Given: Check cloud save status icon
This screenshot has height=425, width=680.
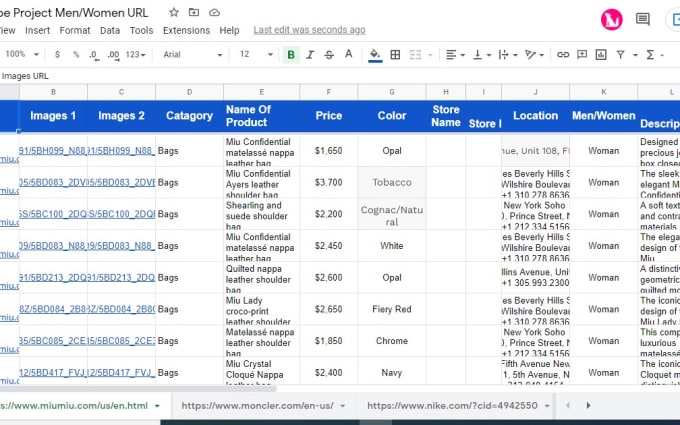Looking at the screenshot, I should pyautogui.click(x=214, y=13).
